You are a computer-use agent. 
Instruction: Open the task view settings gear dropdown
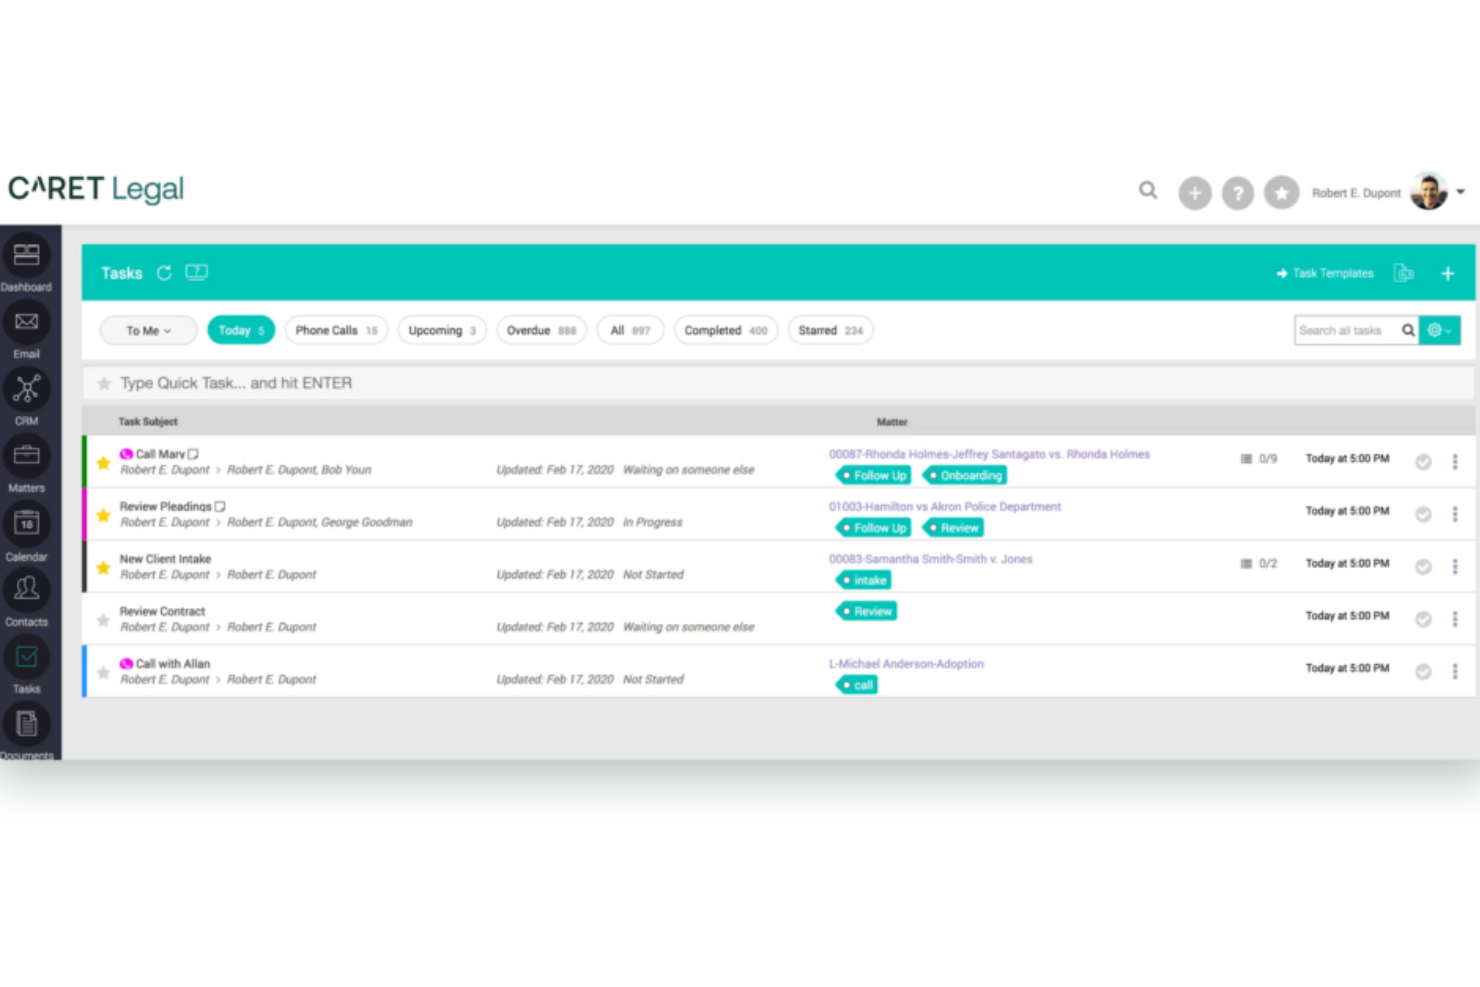(1438, 330)
